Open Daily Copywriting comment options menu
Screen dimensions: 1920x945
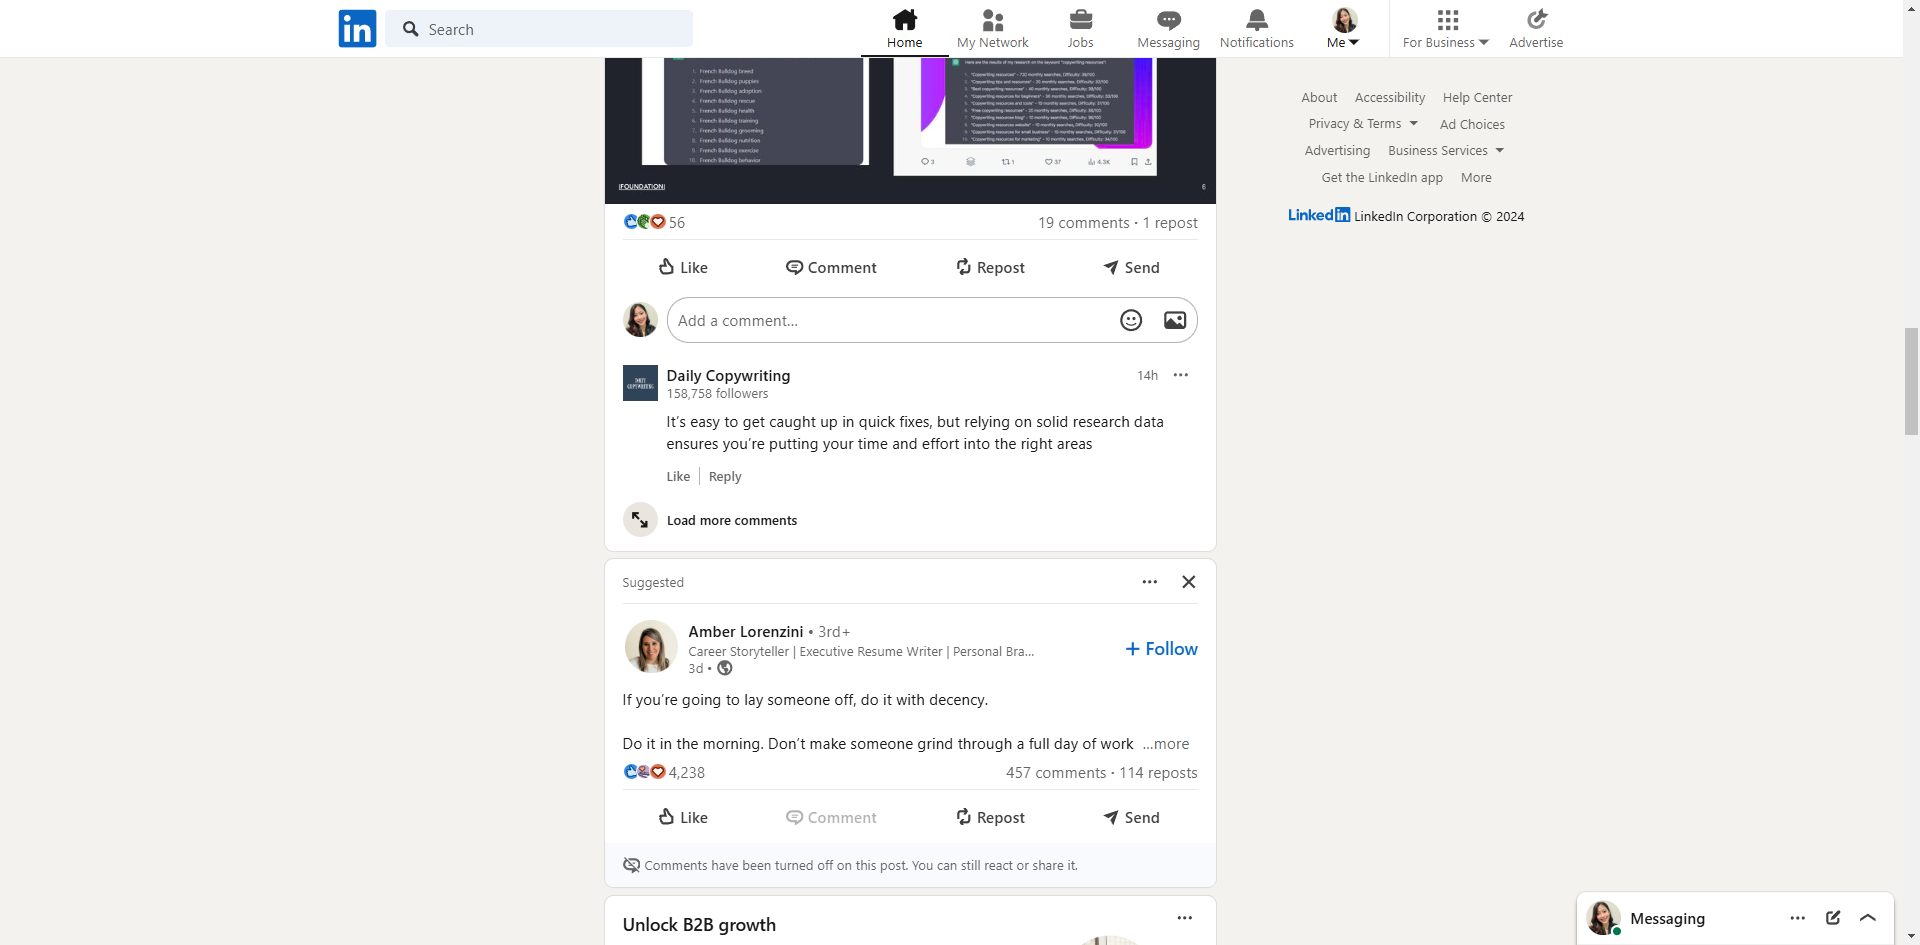click(1181, 375)
